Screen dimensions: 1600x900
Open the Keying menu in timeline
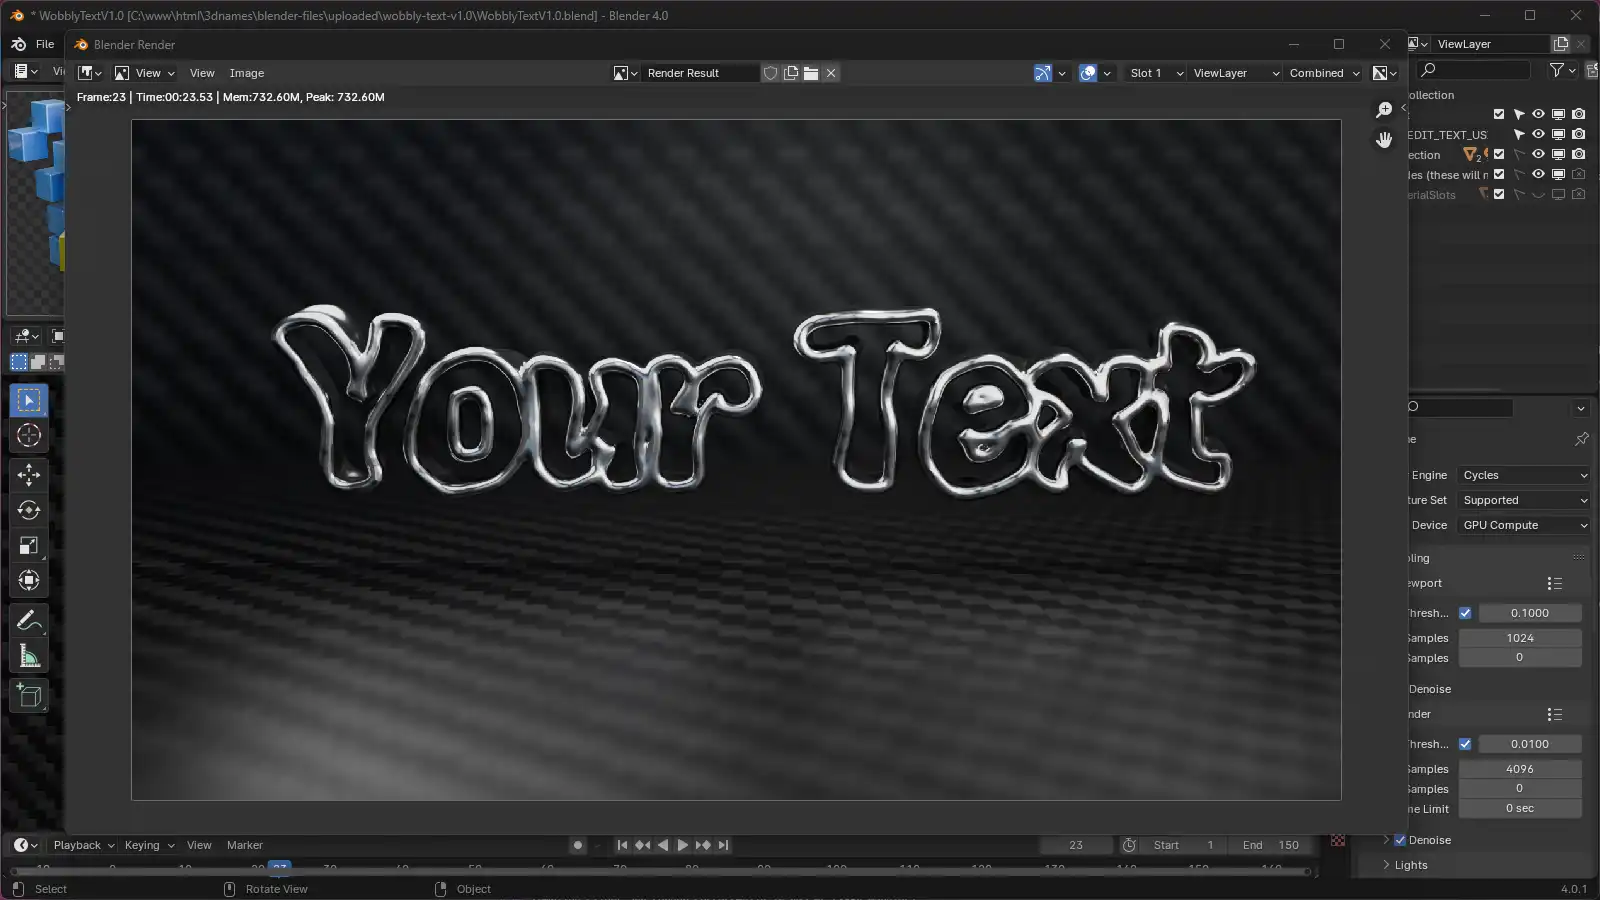tap(149, 845)
